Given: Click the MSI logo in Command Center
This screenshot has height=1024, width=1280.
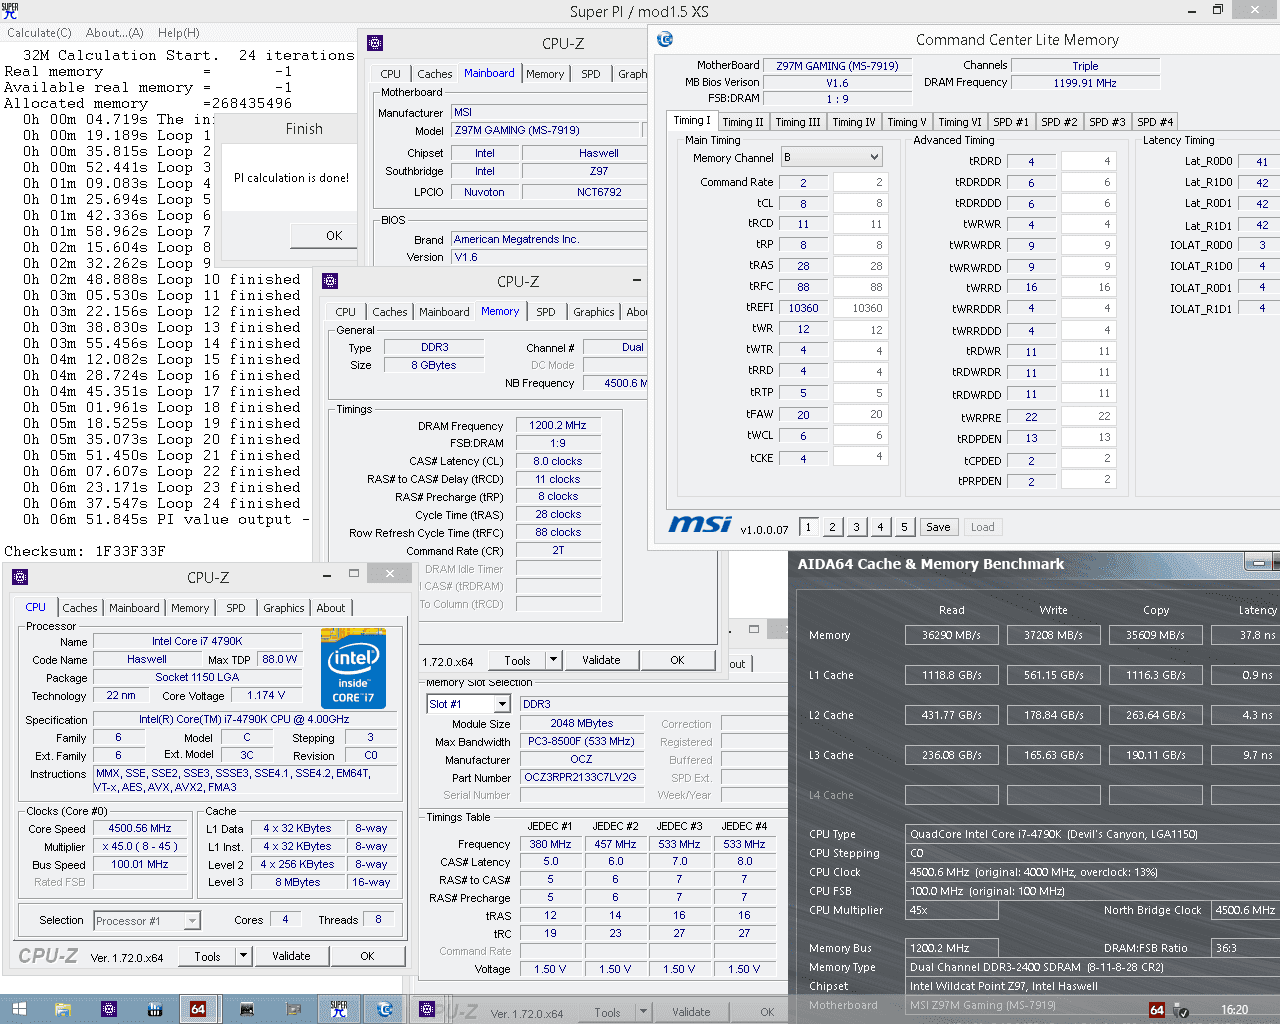Looking at the screenshot, I should pos(700,525).
